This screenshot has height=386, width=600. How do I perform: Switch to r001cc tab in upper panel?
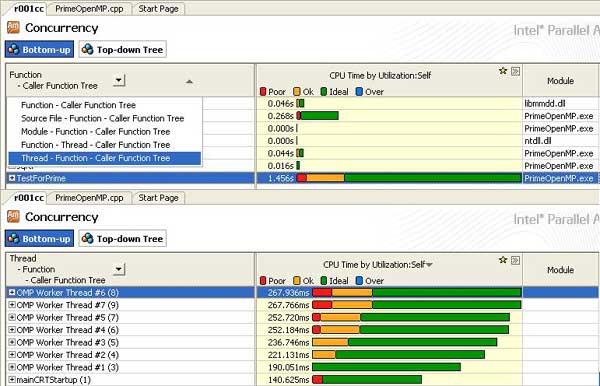coord(28,8)
